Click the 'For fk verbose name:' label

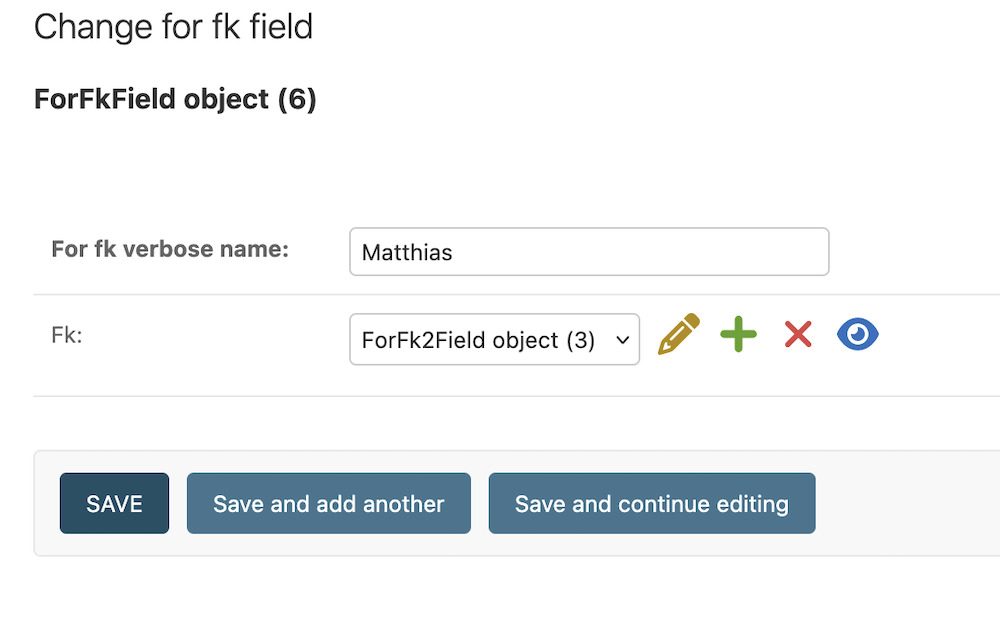click(170, 248)
